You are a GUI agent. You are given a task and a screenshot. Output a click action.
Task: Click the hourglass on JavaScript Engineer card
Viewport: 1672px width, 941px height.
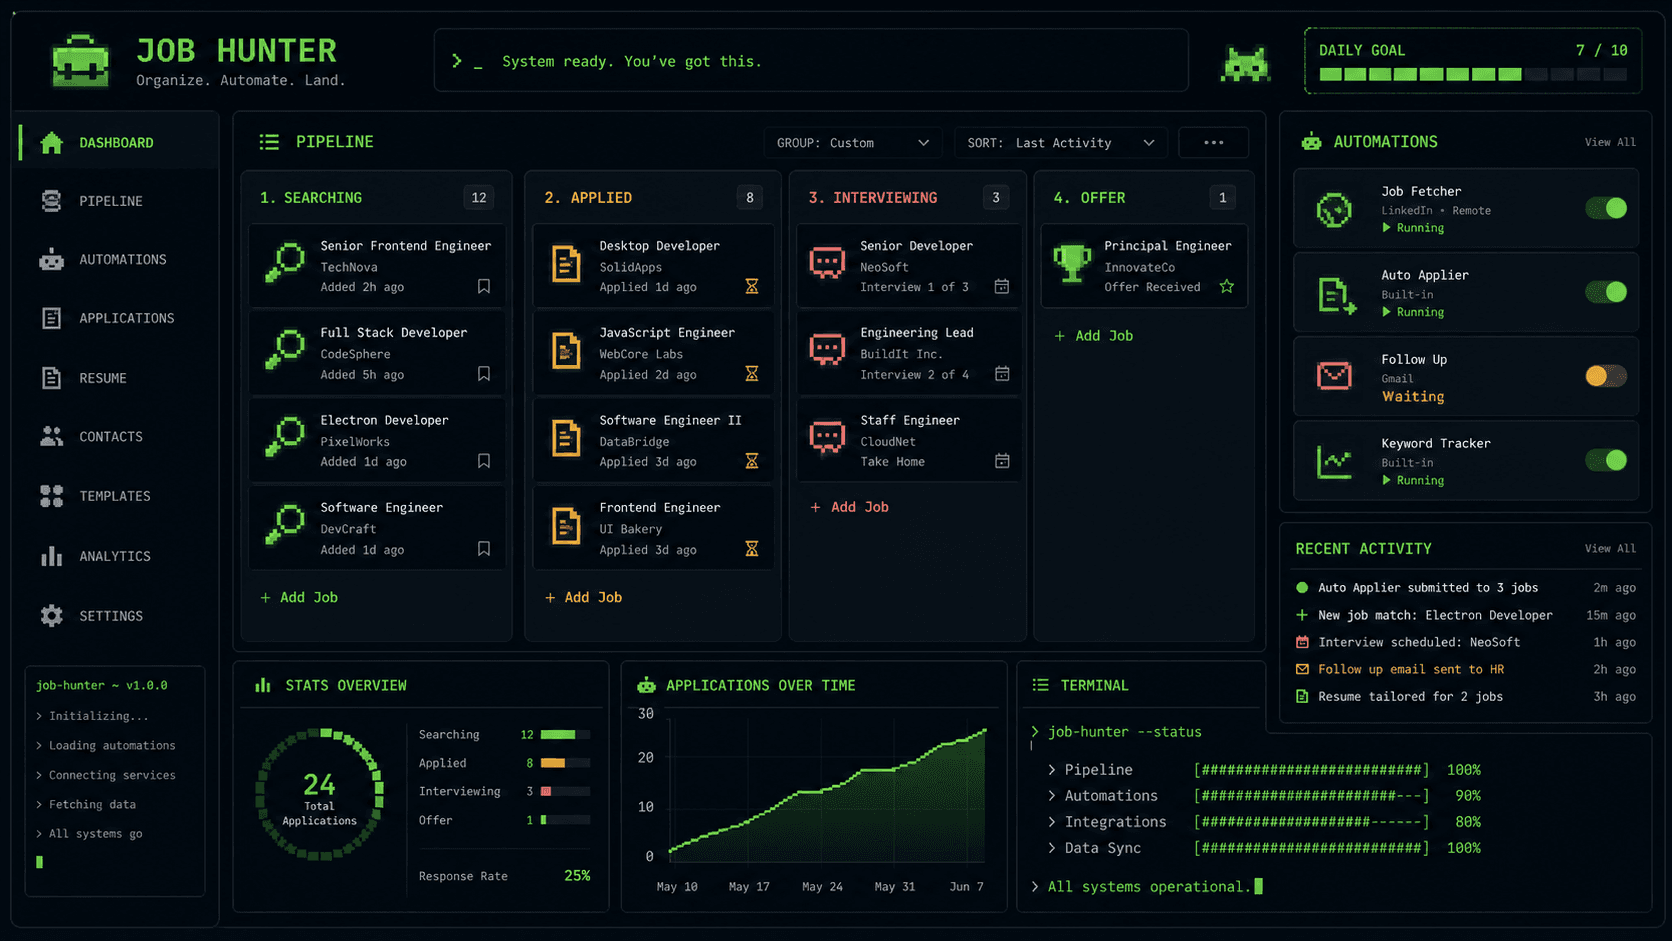coord(752,374)
